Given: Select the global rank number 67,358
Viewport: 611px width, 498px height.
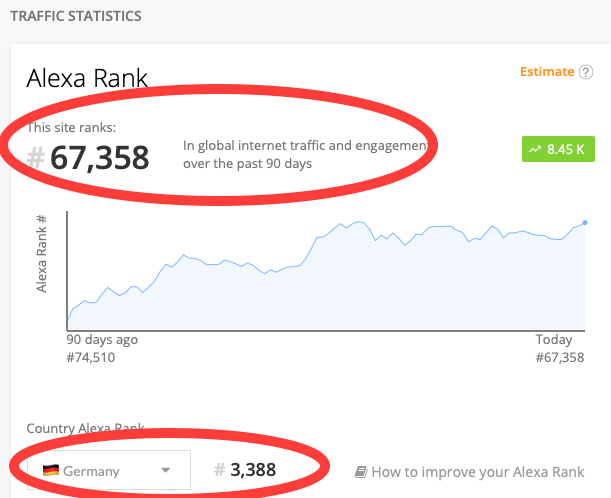Looking at the screenshot, I should [99, 158].
